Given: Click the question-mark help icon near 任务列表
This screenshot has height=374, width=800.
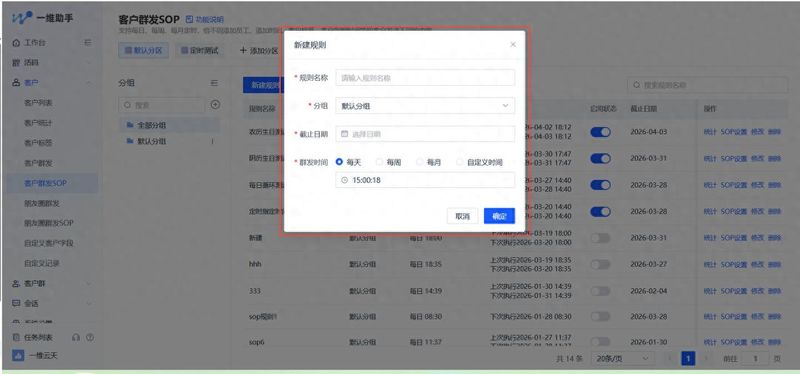Looking at the screenshot, I should tap(90, 337).
